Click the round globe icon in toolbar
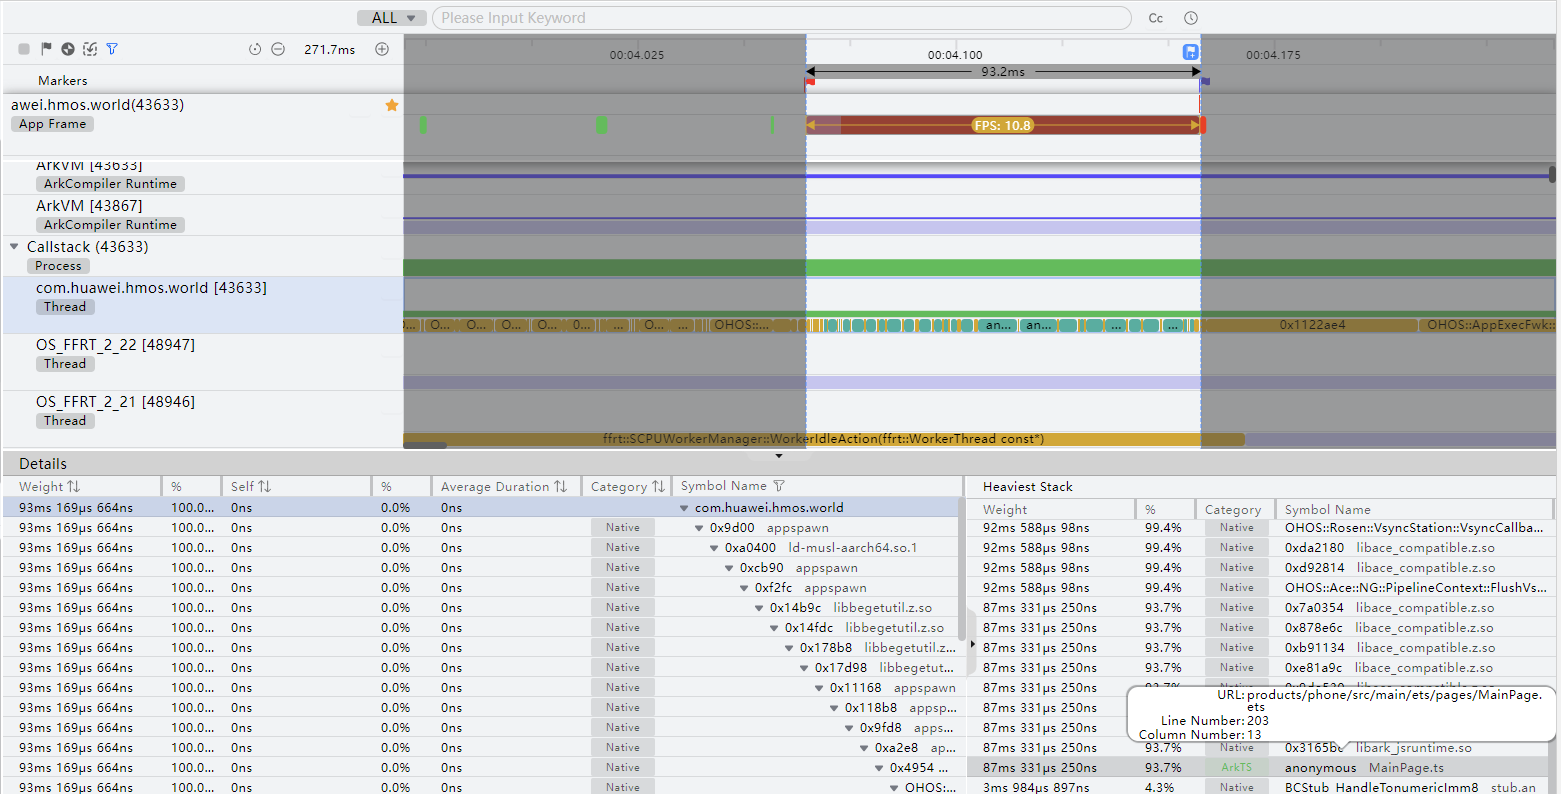Viewport: 1561px width, 794px height. pos(68,49)
